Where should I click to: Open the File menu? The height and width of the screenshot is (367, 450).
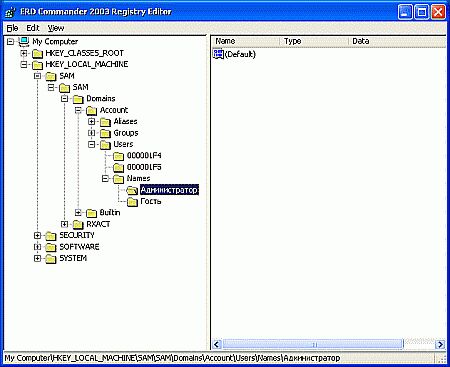12,28
